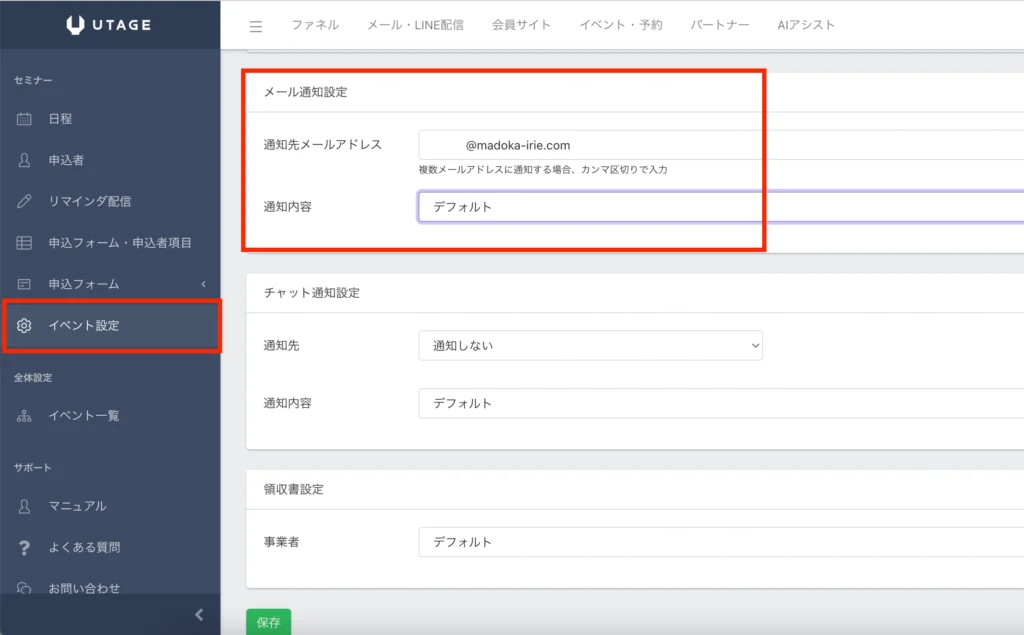The width and height of the screenshot is (1024, 635).
Task: Select イベント設定 in sidebar
Action: click(x=112, y=325)
